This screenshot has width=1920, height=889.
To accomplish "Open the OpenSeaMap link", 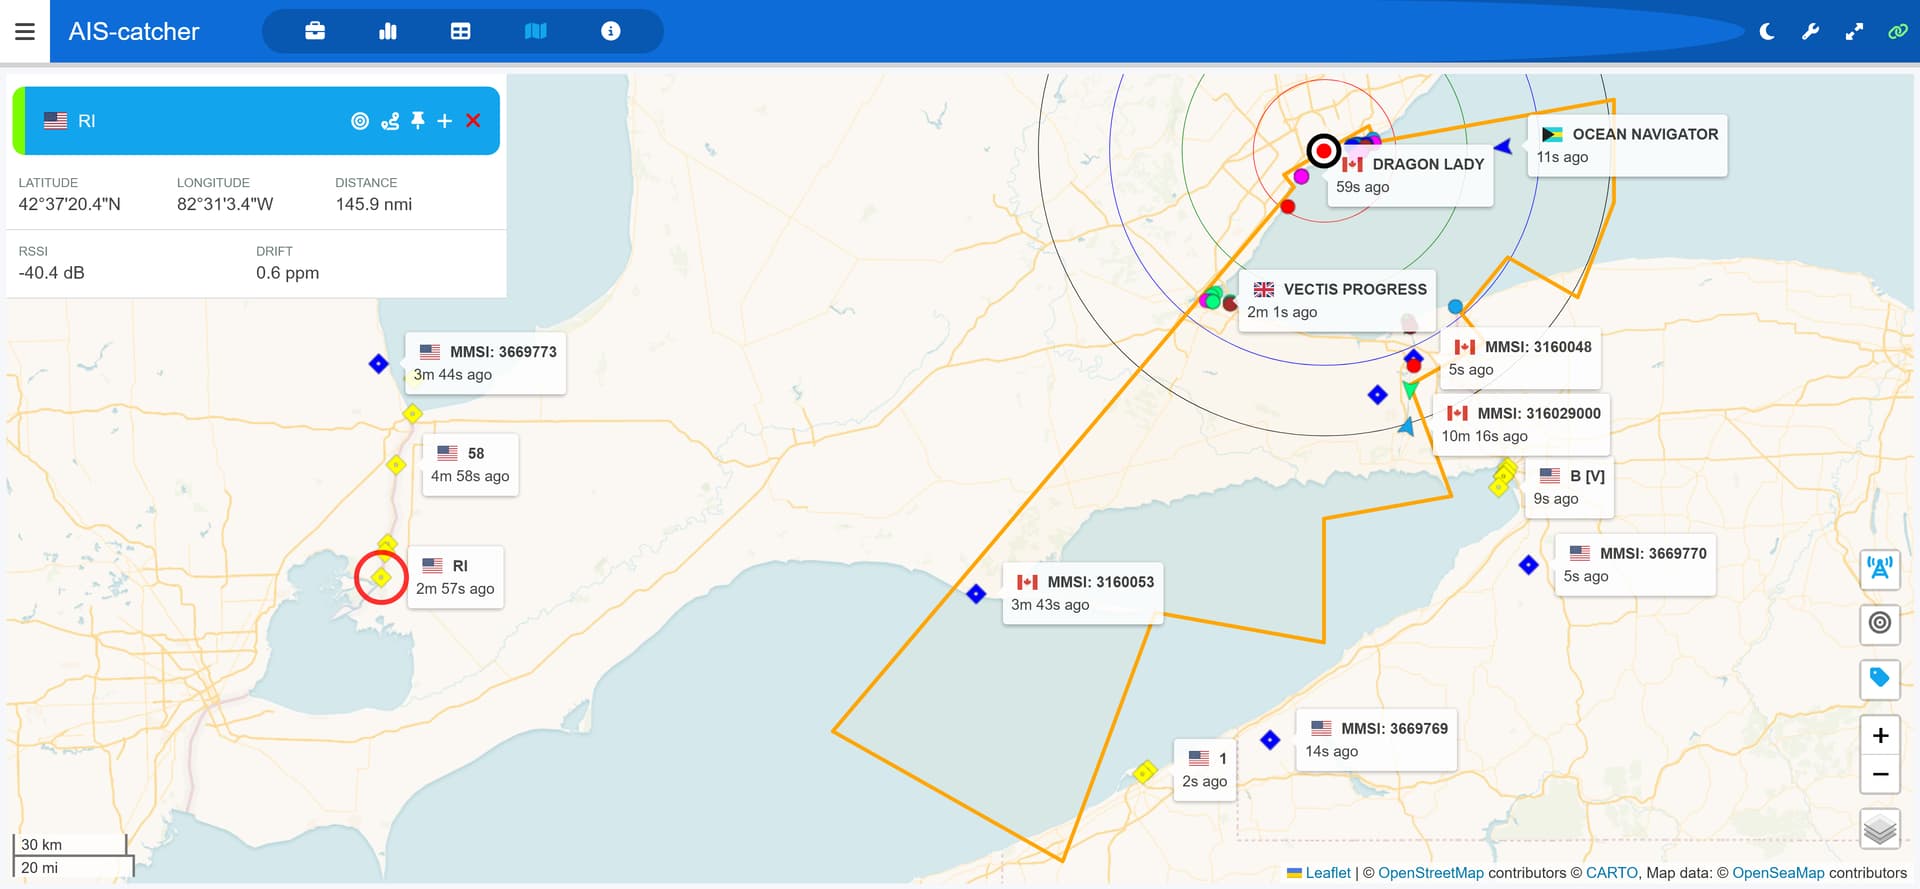I will [1778, 873].
